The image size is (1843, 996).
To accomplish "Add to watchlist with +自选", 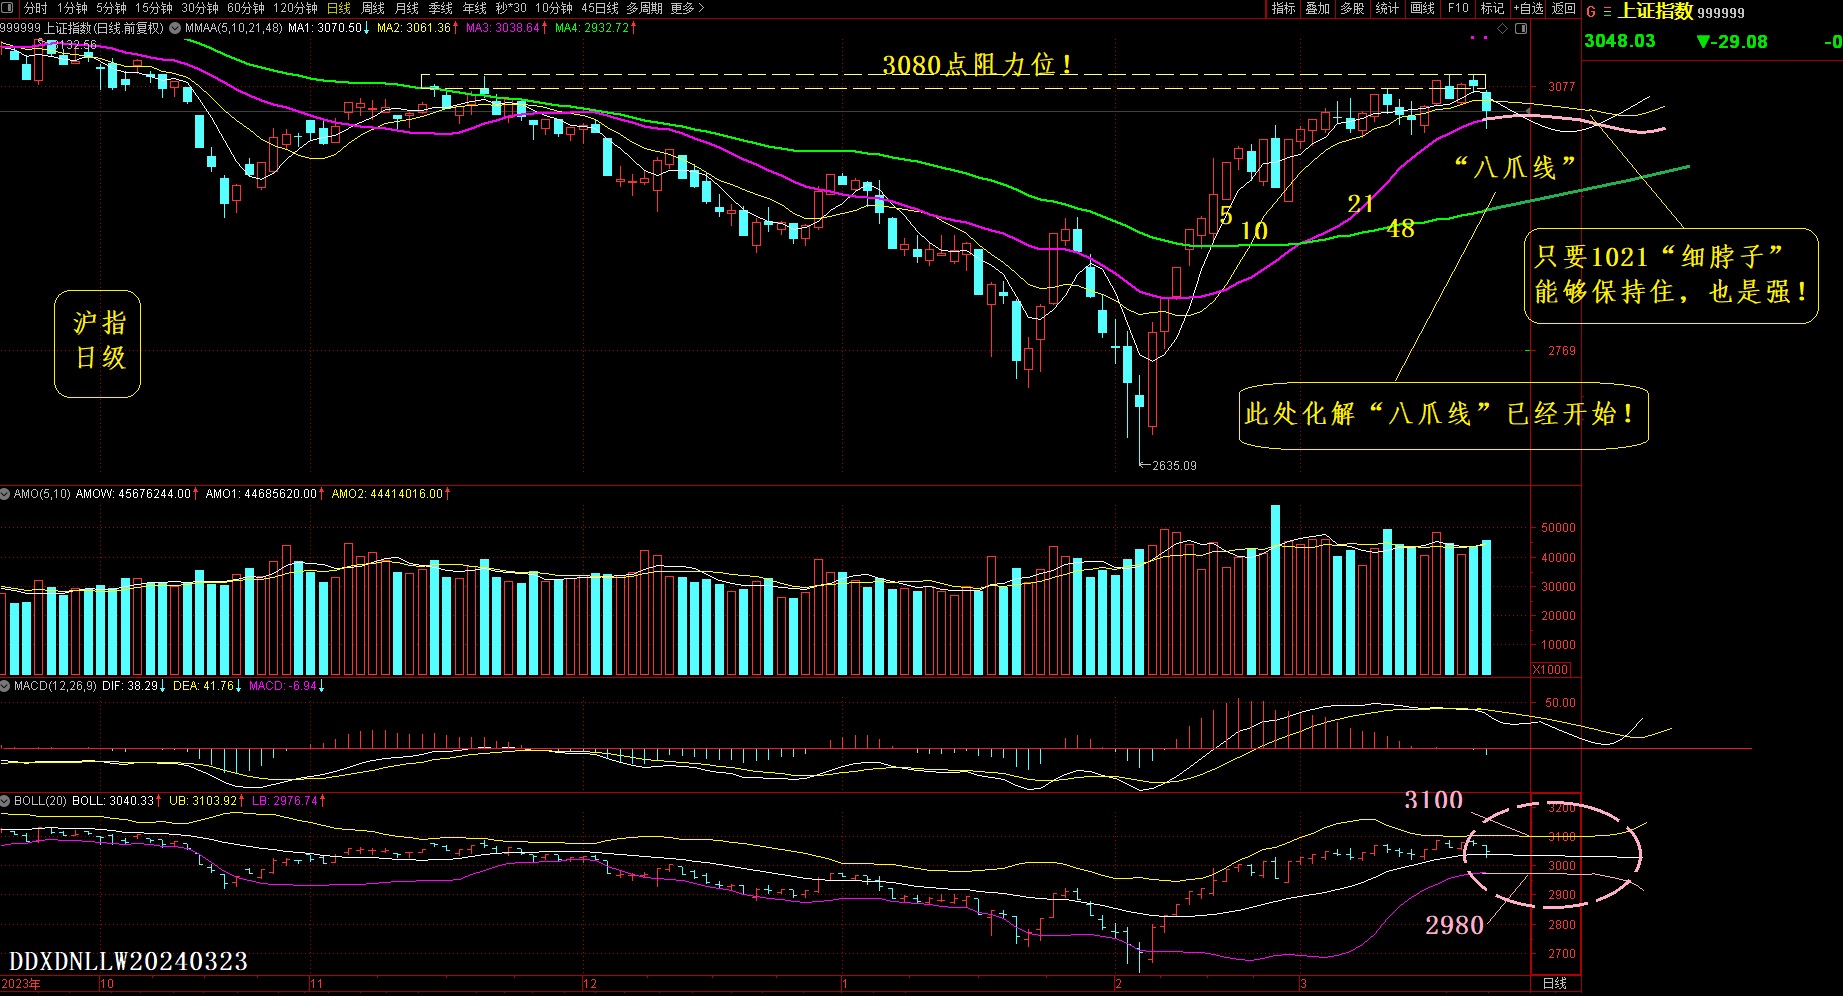I will click(x=1528, y=8).
